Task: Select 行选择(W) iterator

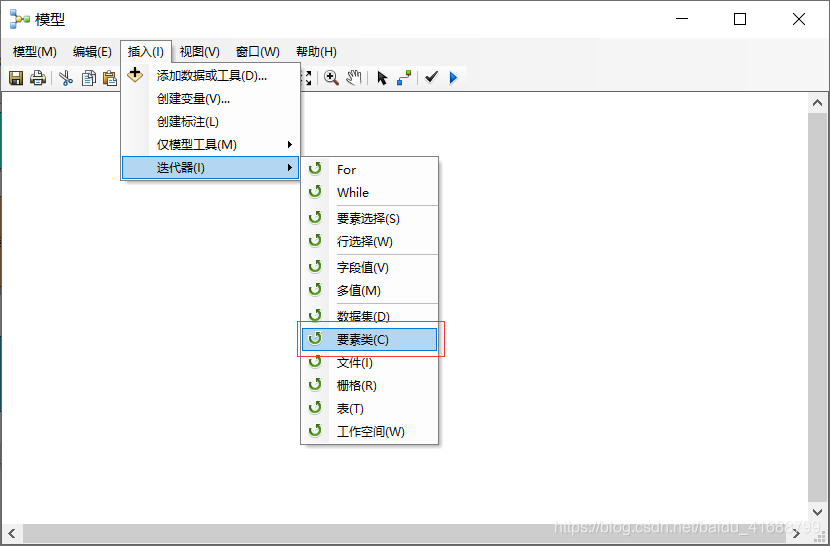Action: coord(369,241)
